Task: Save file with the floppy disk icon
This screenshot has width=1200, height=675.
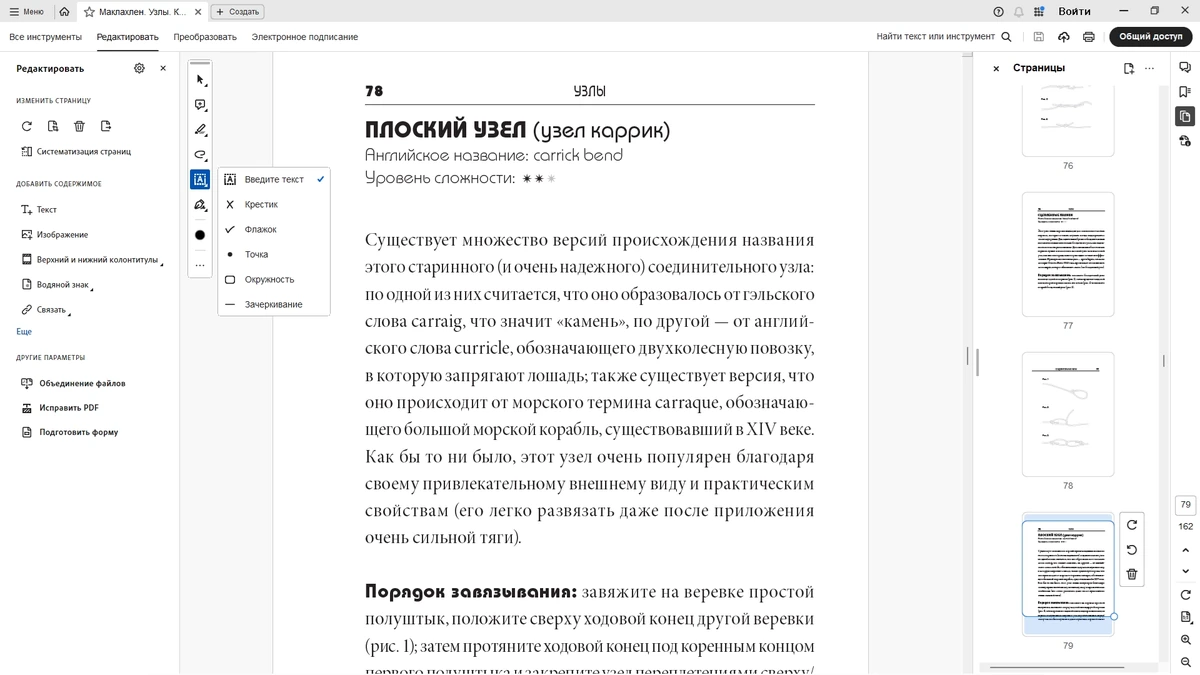Action: tap(1038, 37)
